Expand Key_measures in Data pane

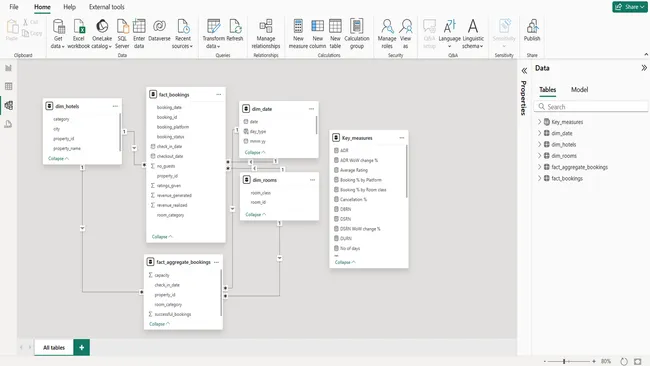click(x=539, y=122)
